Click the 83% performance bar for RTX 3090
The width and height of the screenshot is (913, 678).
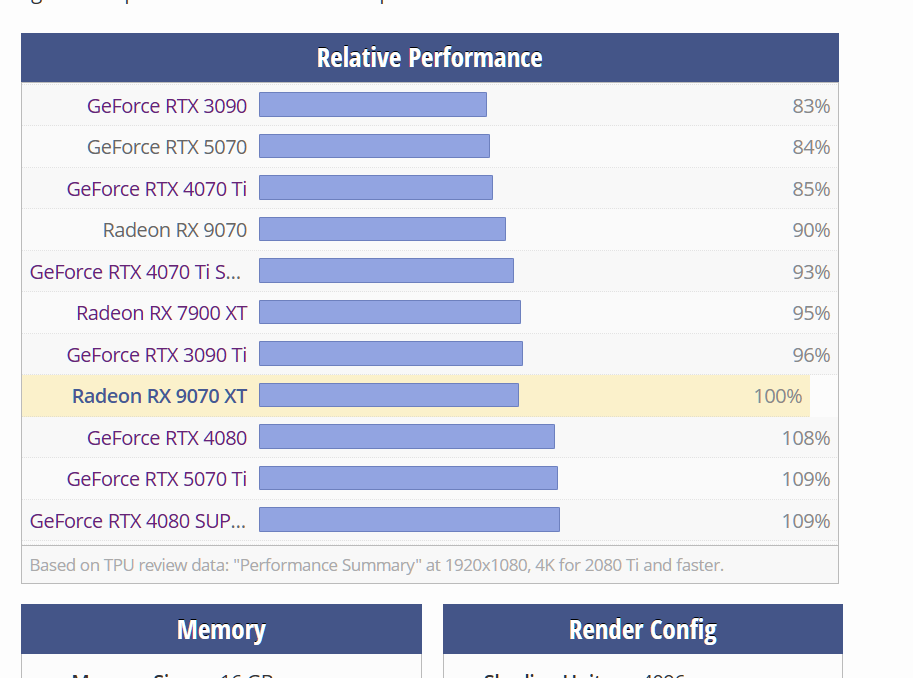[373, 105]
